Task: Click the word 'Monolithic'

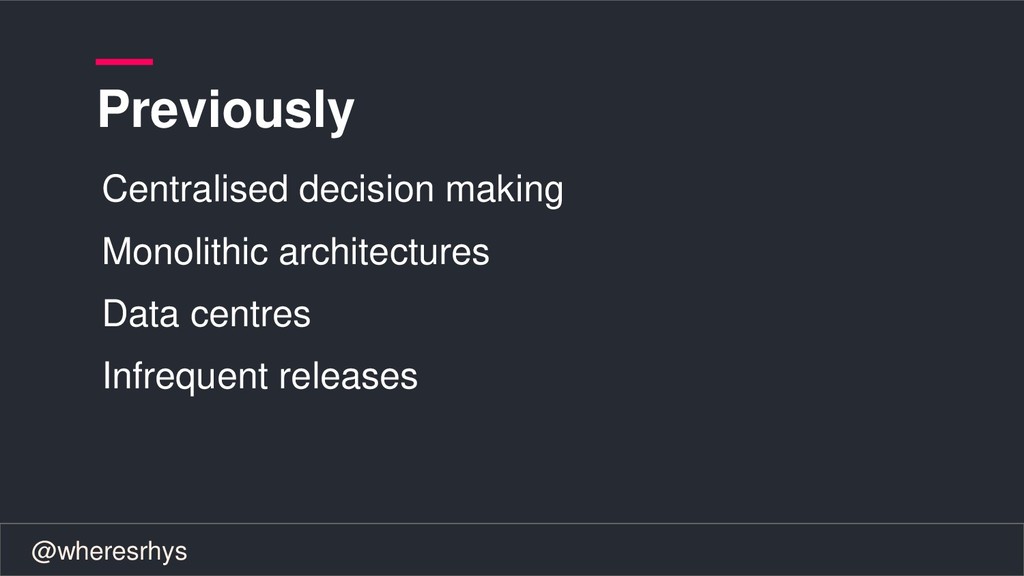Action: (185, 251)
